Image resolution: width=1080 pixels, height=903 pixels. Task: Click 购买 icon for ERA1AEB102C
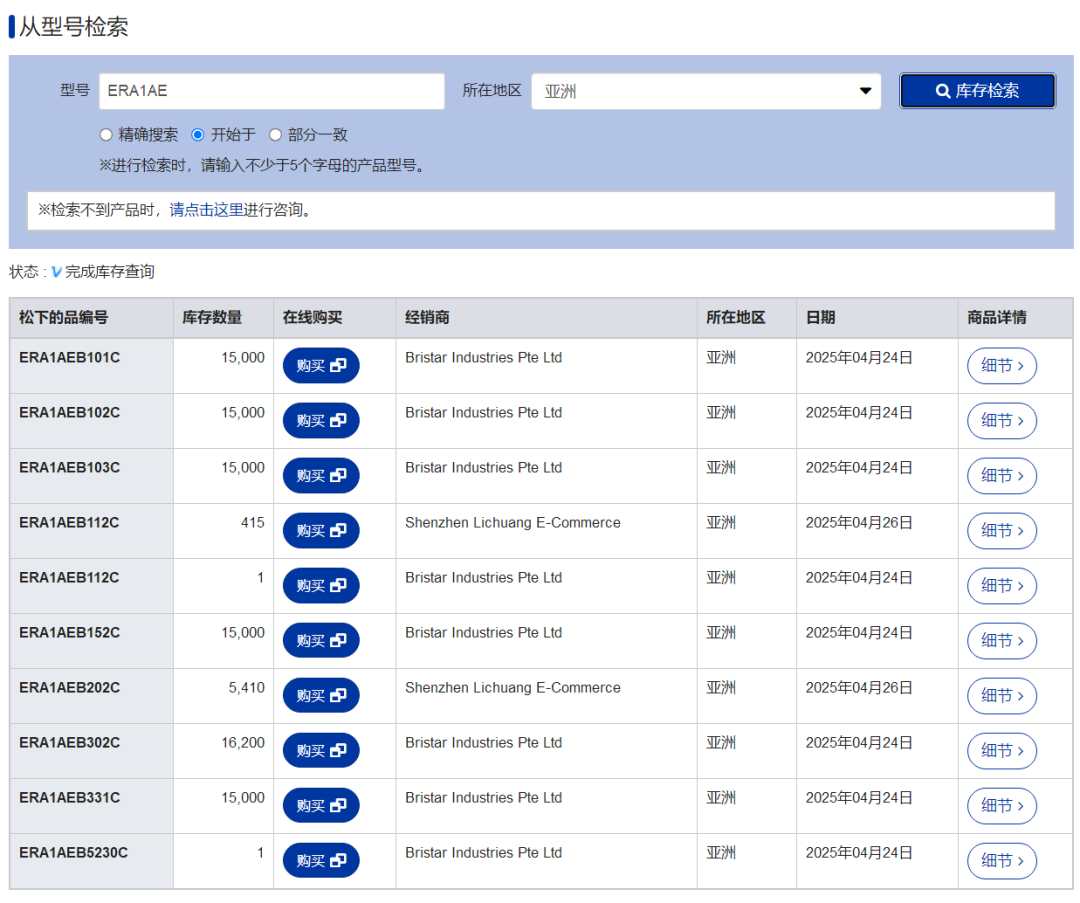[x=321, y=421]
